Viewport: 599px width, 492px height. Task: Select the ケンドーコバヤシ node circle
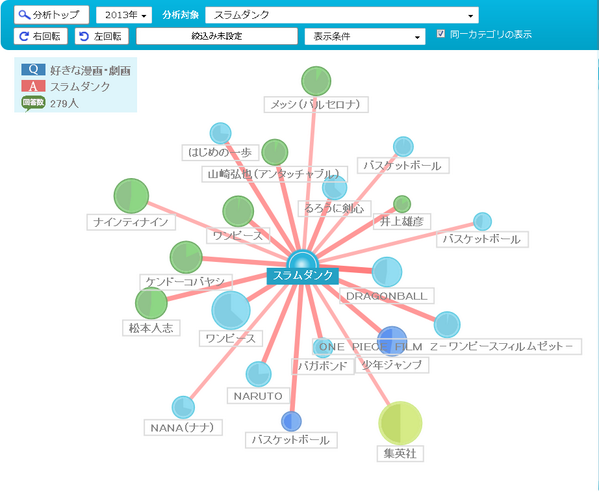(186, 257)
